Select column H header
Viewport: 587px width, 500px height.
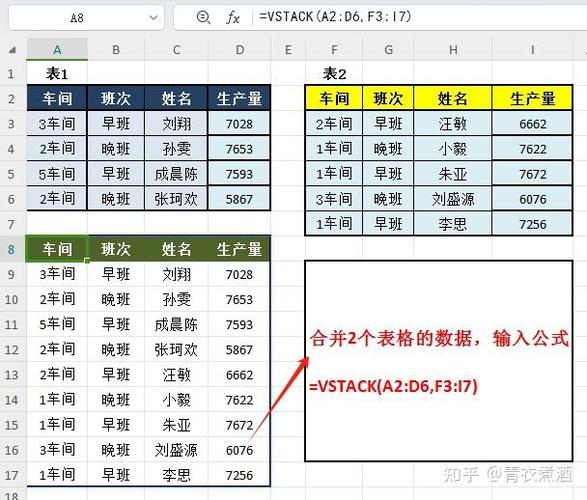(453, 49)
